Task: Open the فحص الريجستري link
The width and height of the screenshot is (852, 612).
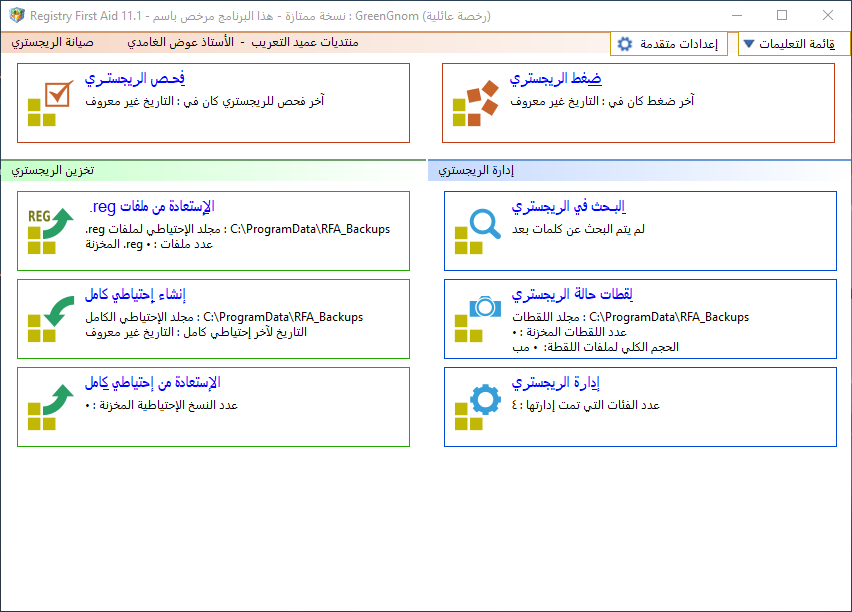Action: pyautogui.click(x=135, y=79)
